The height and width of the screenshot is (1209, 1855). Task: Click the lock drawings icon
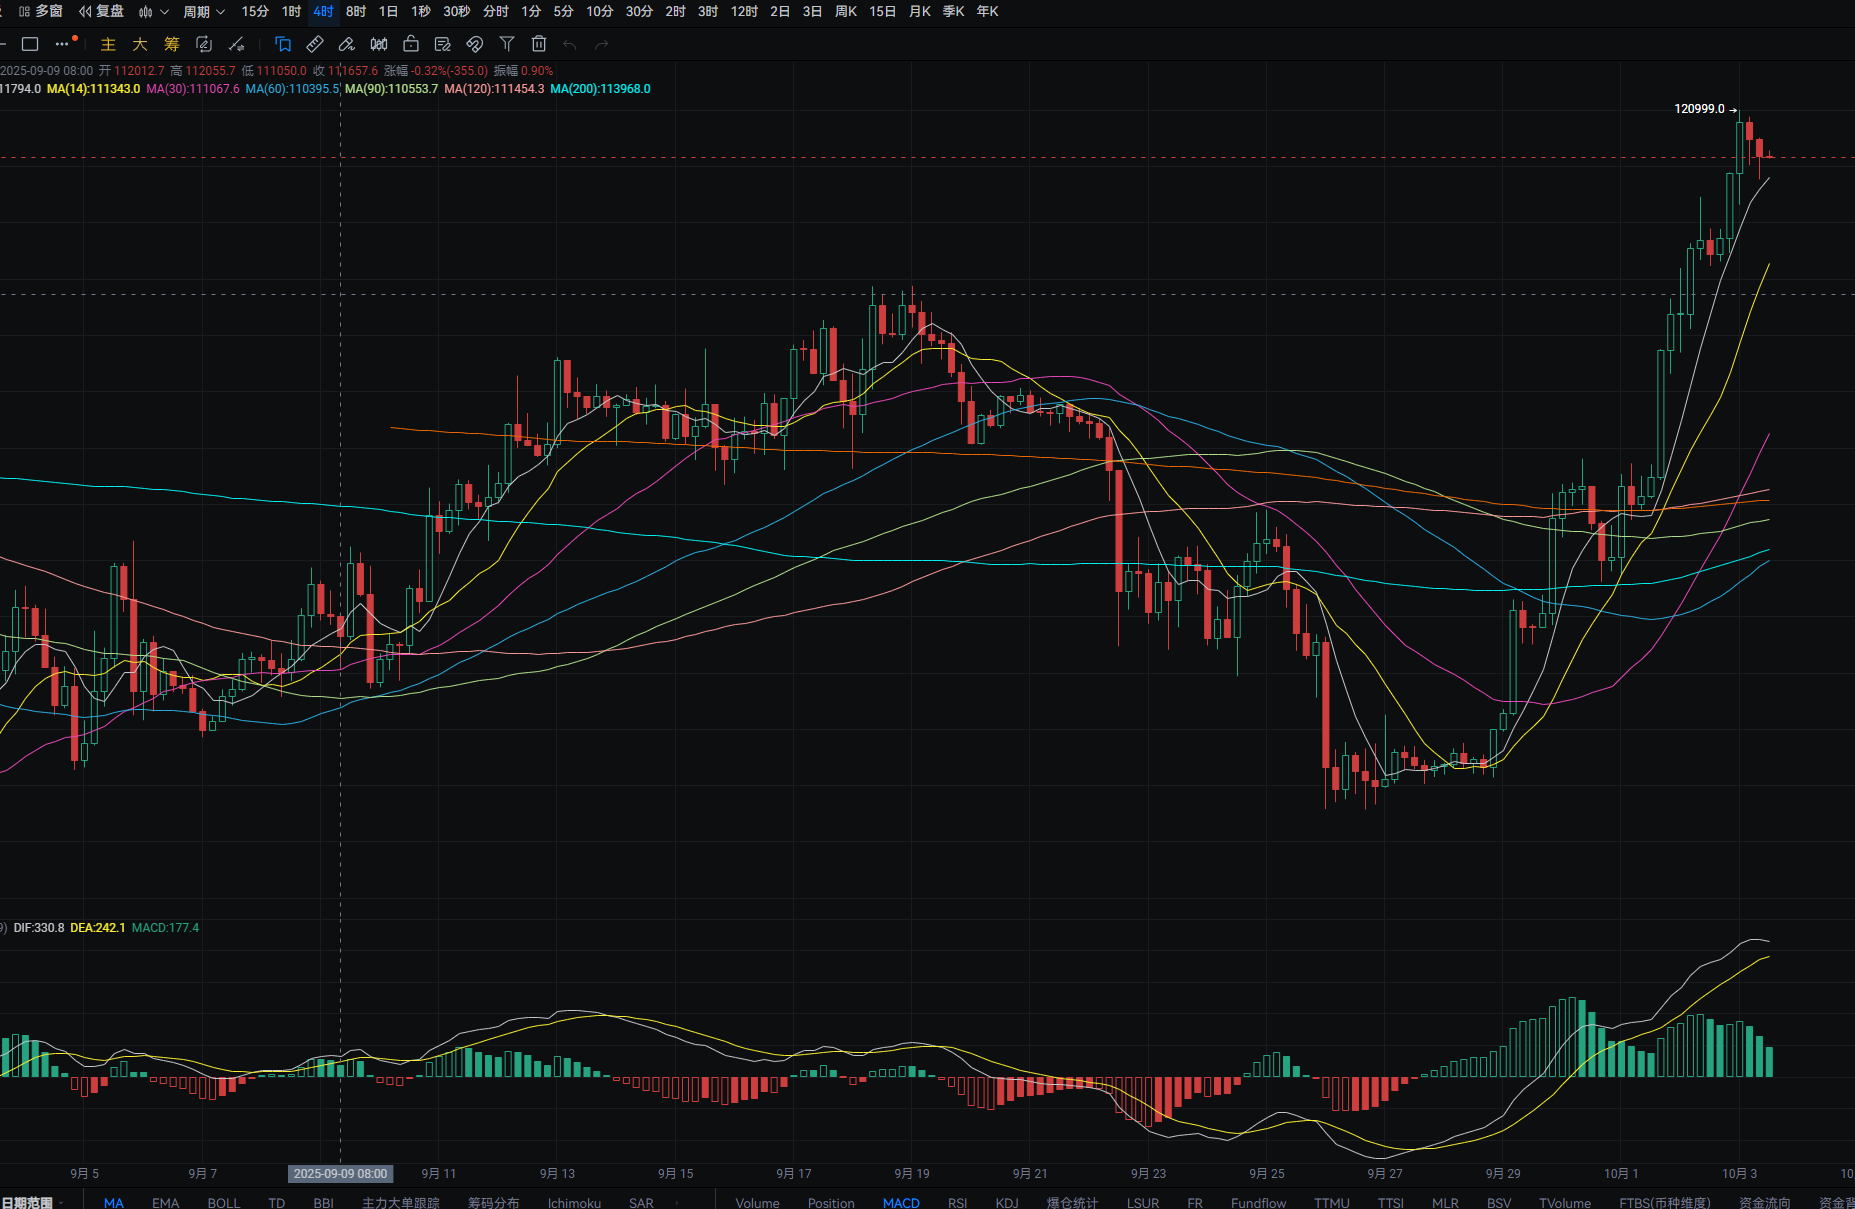pos(411,44)
